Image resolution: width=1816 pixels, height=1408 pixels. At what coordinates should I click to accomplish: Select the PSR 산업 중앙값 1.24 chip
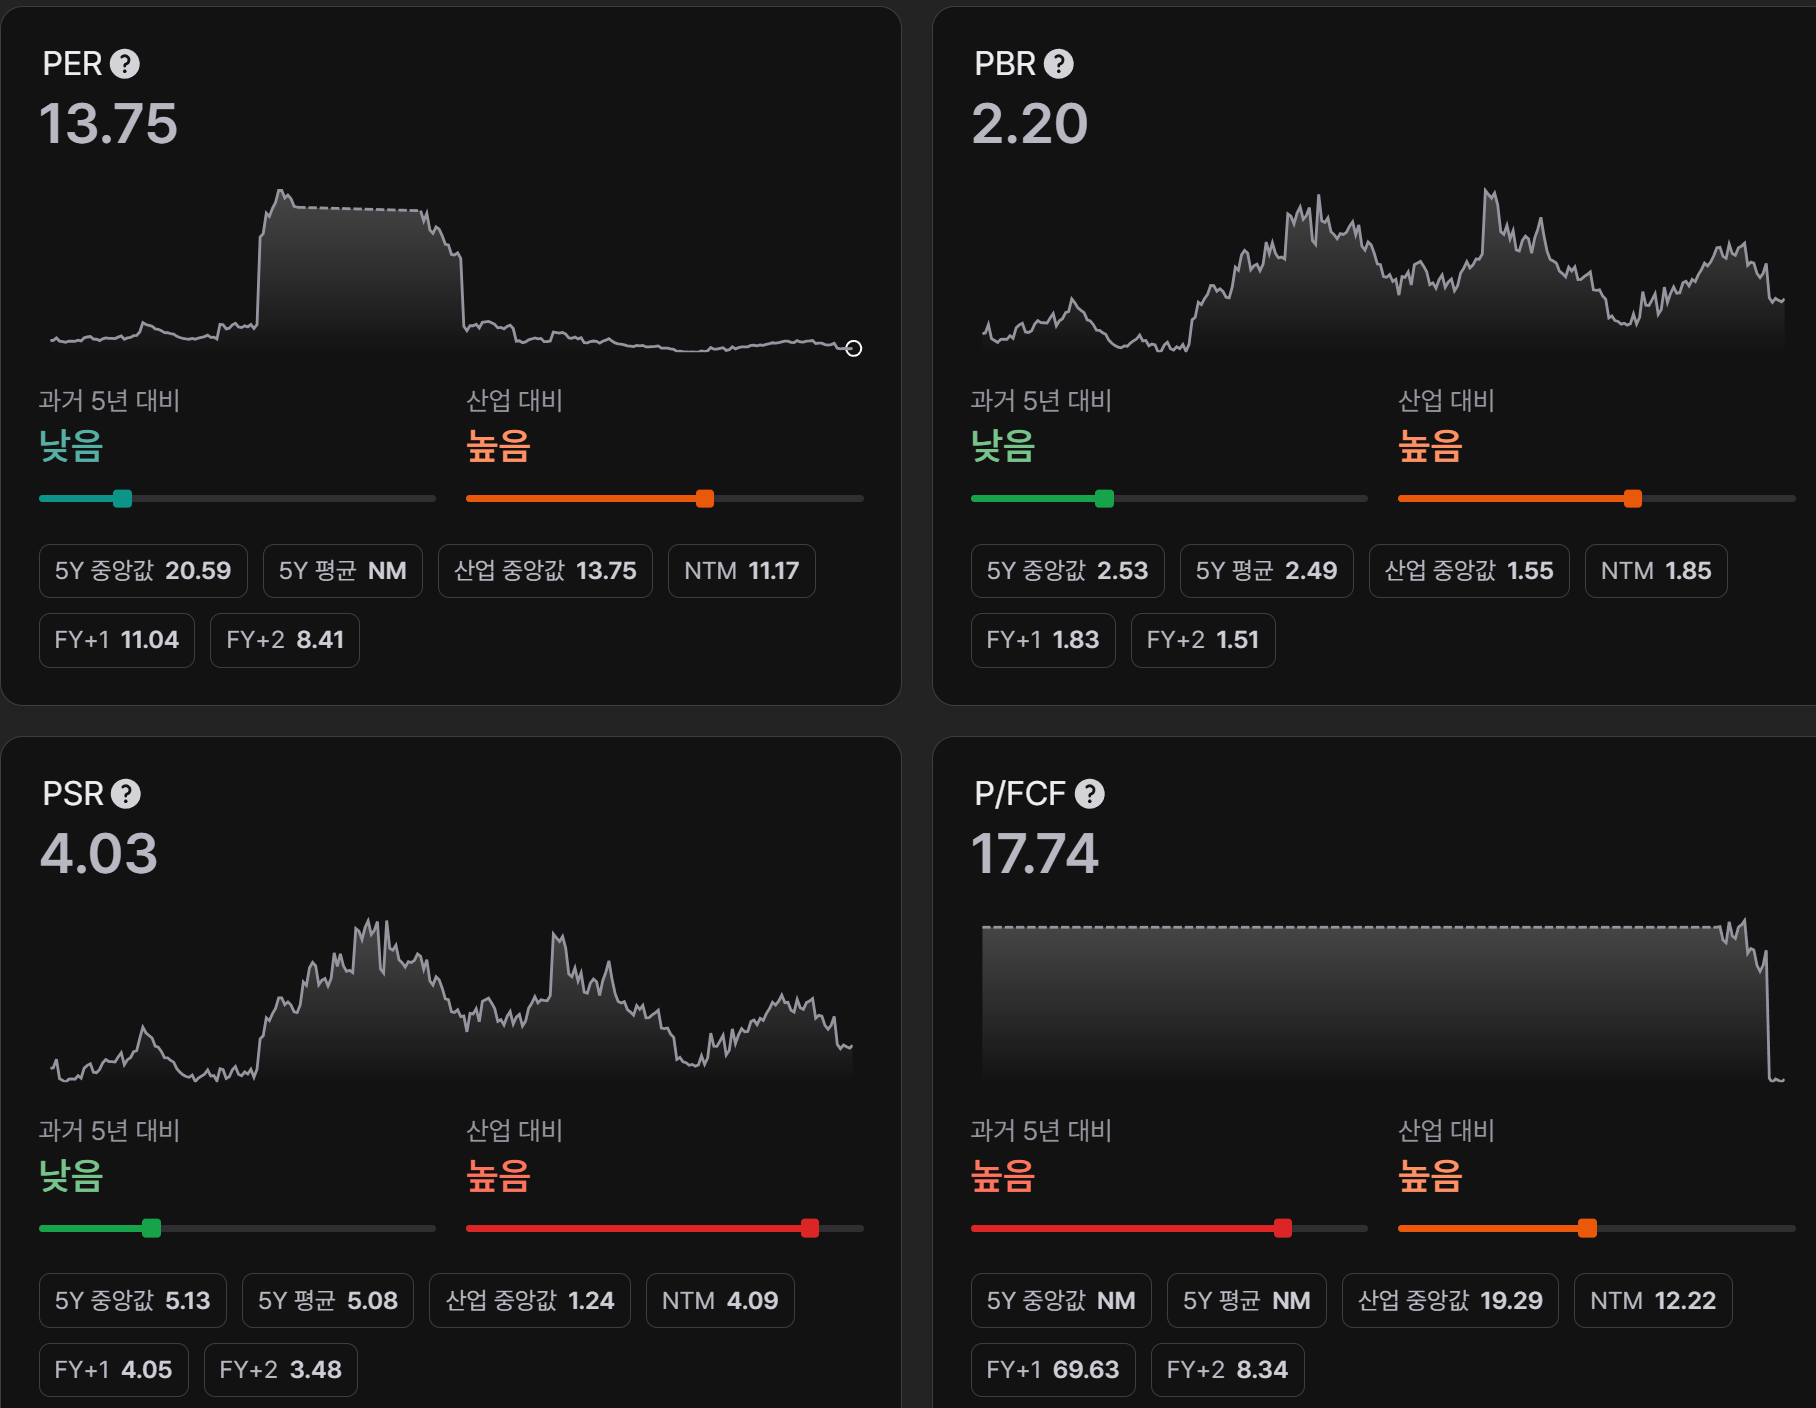tap(529, 1300)
